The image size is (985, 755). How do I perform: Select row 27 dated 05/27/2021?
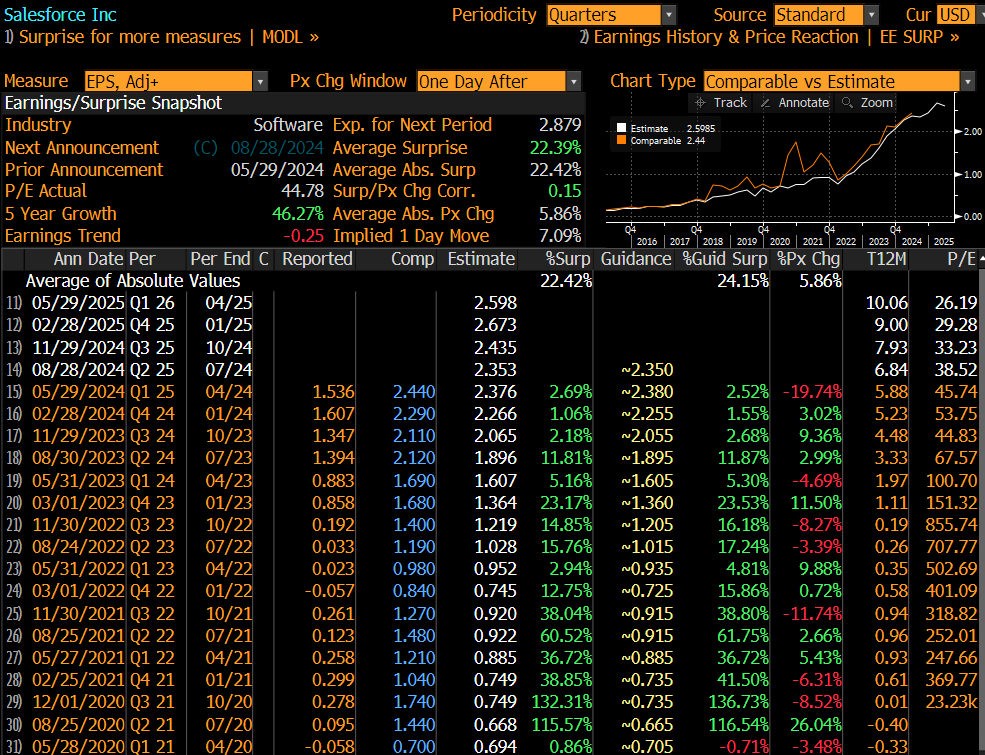(492, 658)
